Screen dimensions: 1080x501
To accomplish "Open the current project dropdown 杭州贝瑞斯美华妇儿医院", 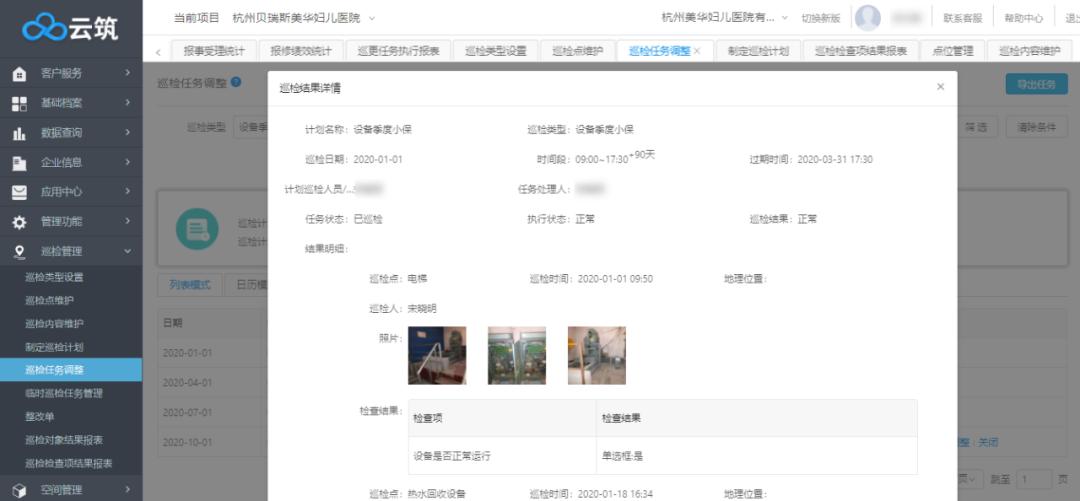I will 303,18.
